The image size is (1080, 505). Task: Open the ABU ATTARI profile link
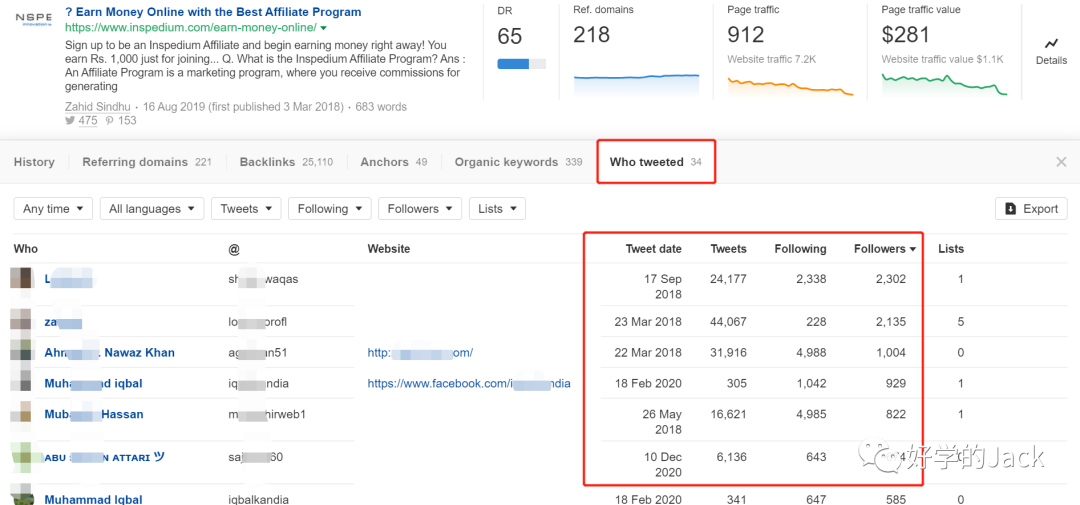coord(105,457)
